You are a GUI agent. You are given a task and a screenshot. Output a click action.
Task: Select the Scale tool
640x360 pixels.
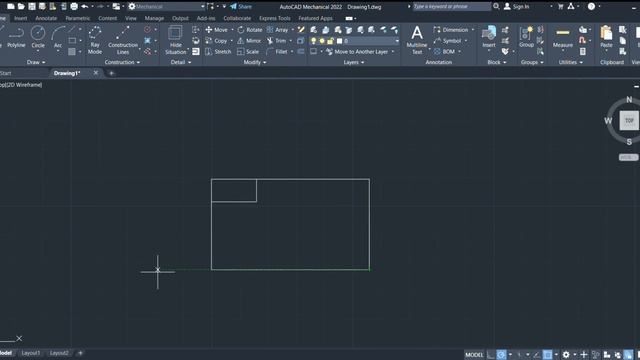coord(248,52)
